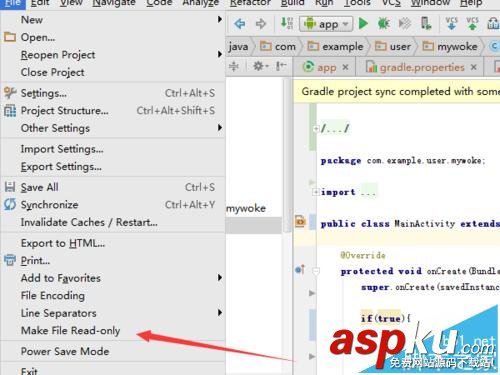Click the Back navigation arrow icon
The width and height of the screenshot is (500, 375).
240,24
